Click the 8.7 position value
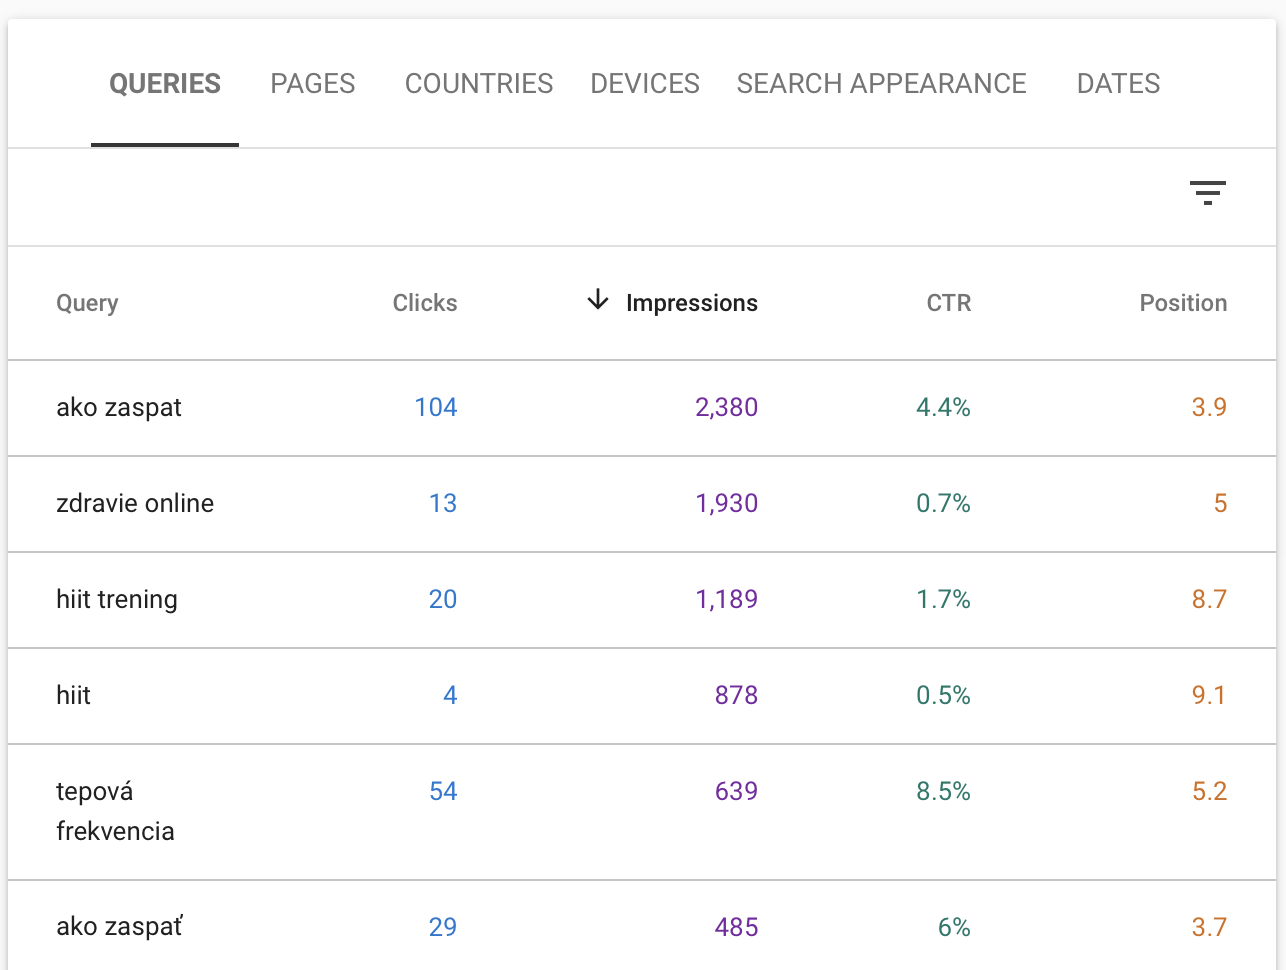This screenshot has height=970, width=1286. click(1209, 599)
